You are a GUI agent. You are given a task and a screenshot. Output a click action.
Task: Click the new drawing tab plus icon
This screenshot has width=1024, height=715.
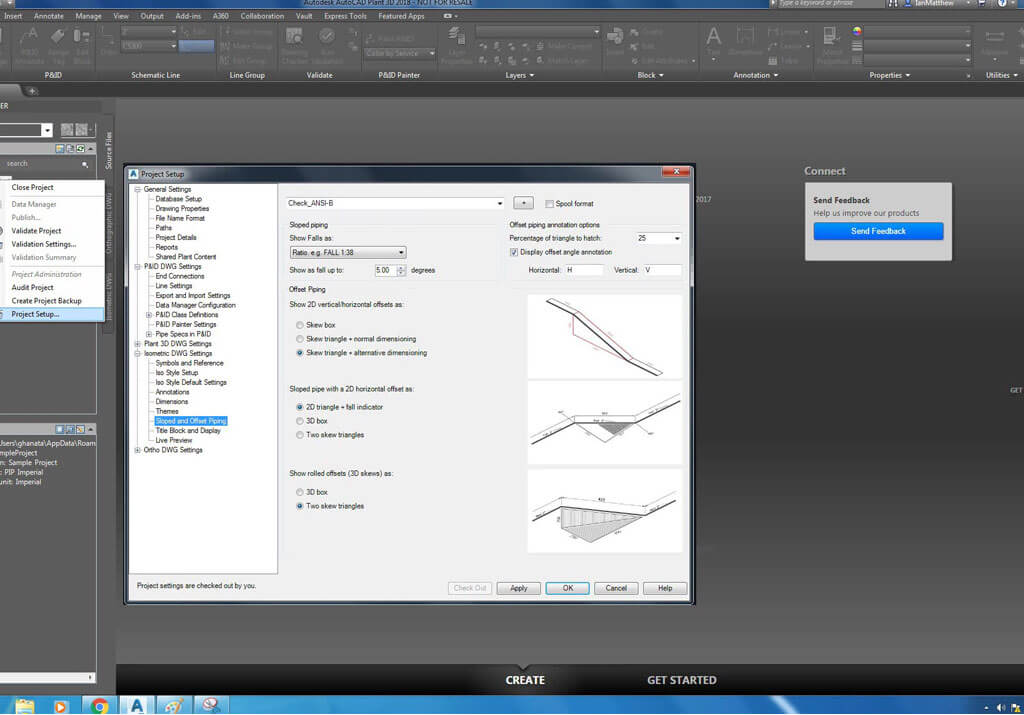(x=31, y=91)
